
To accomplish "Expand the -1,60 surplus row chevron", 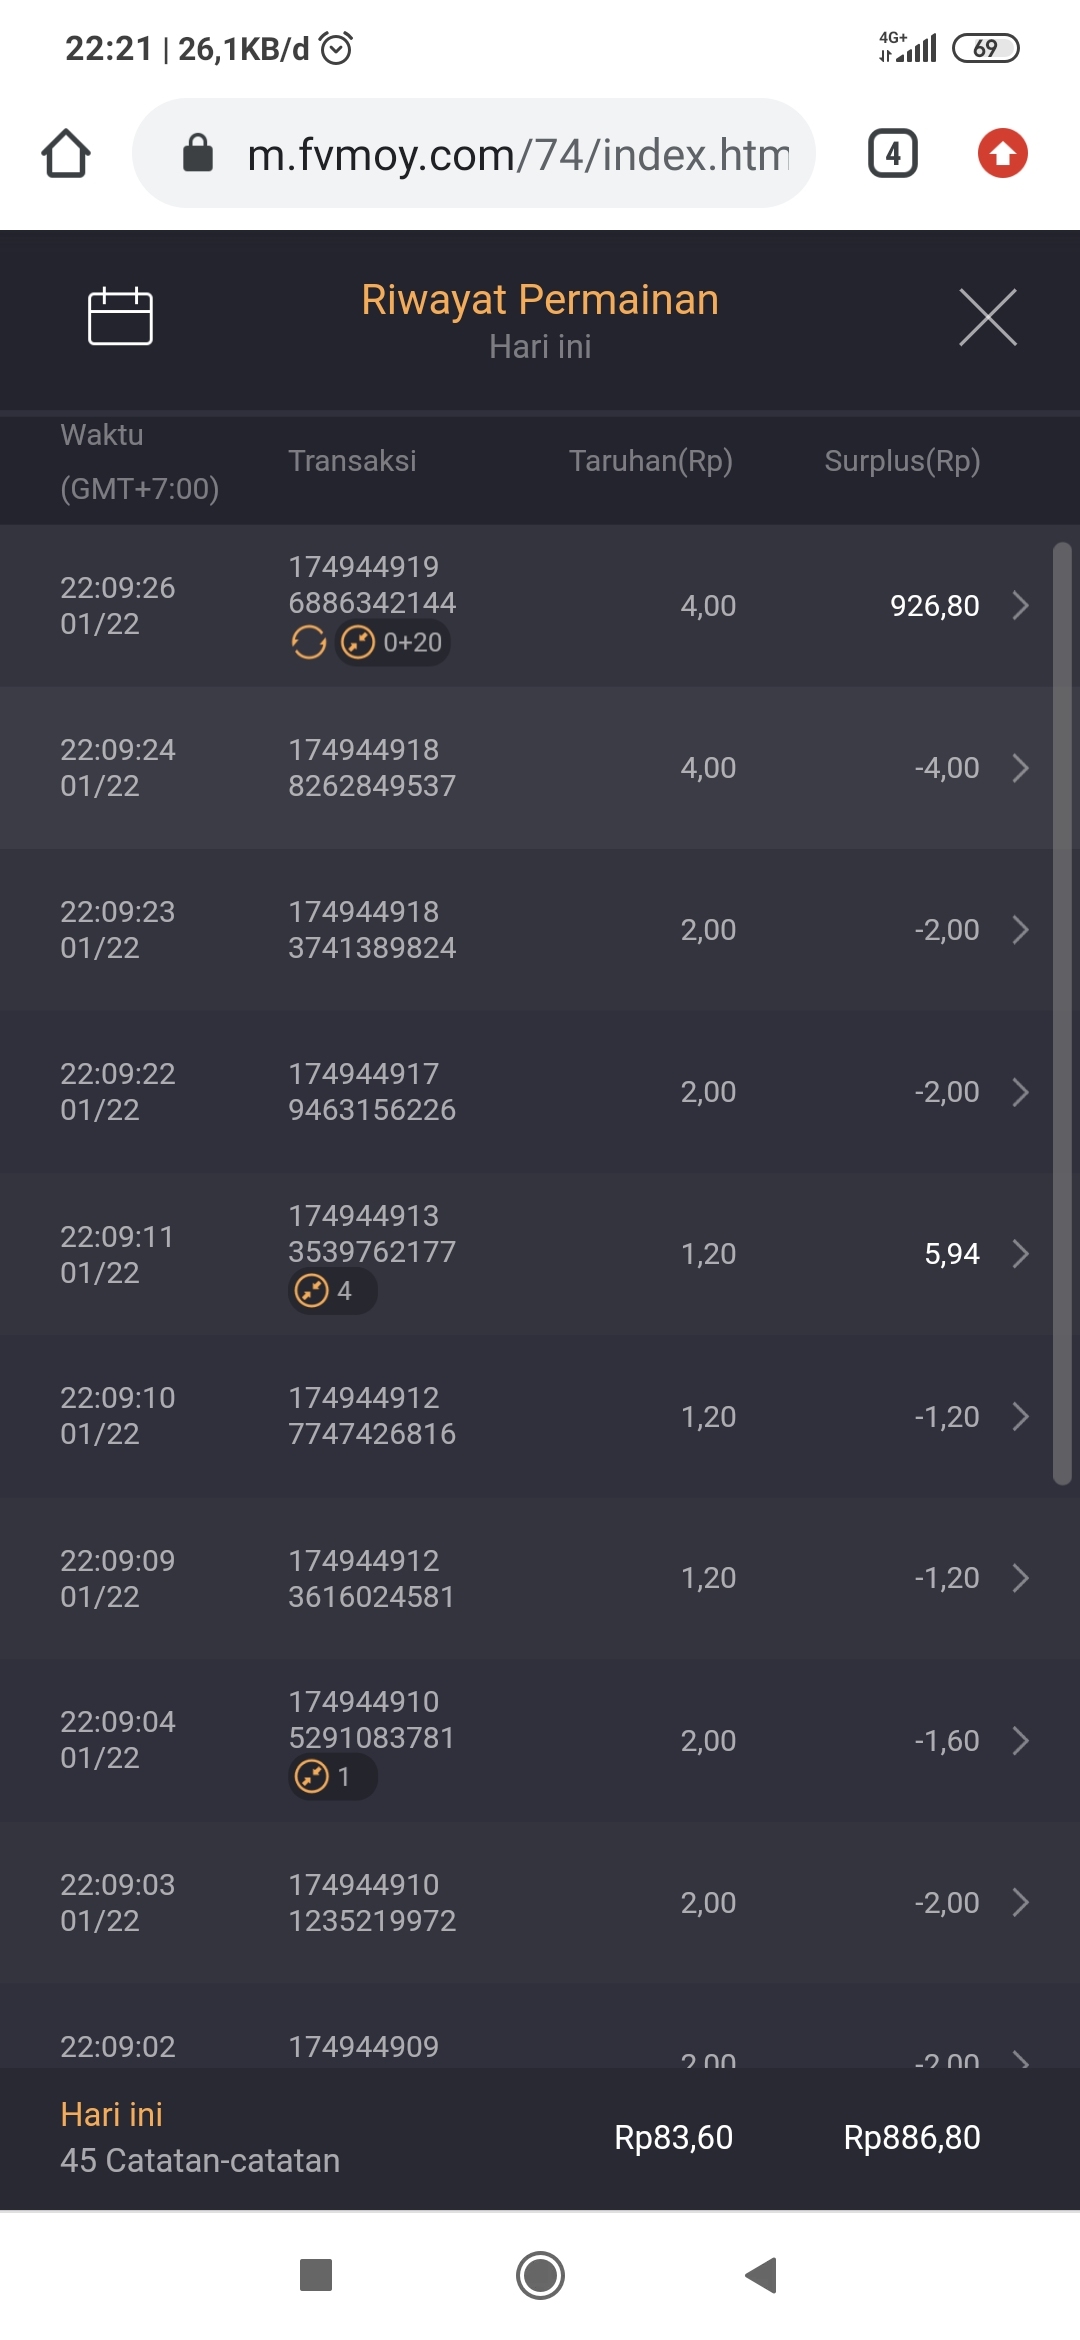I will (x=1020, y=1741).
